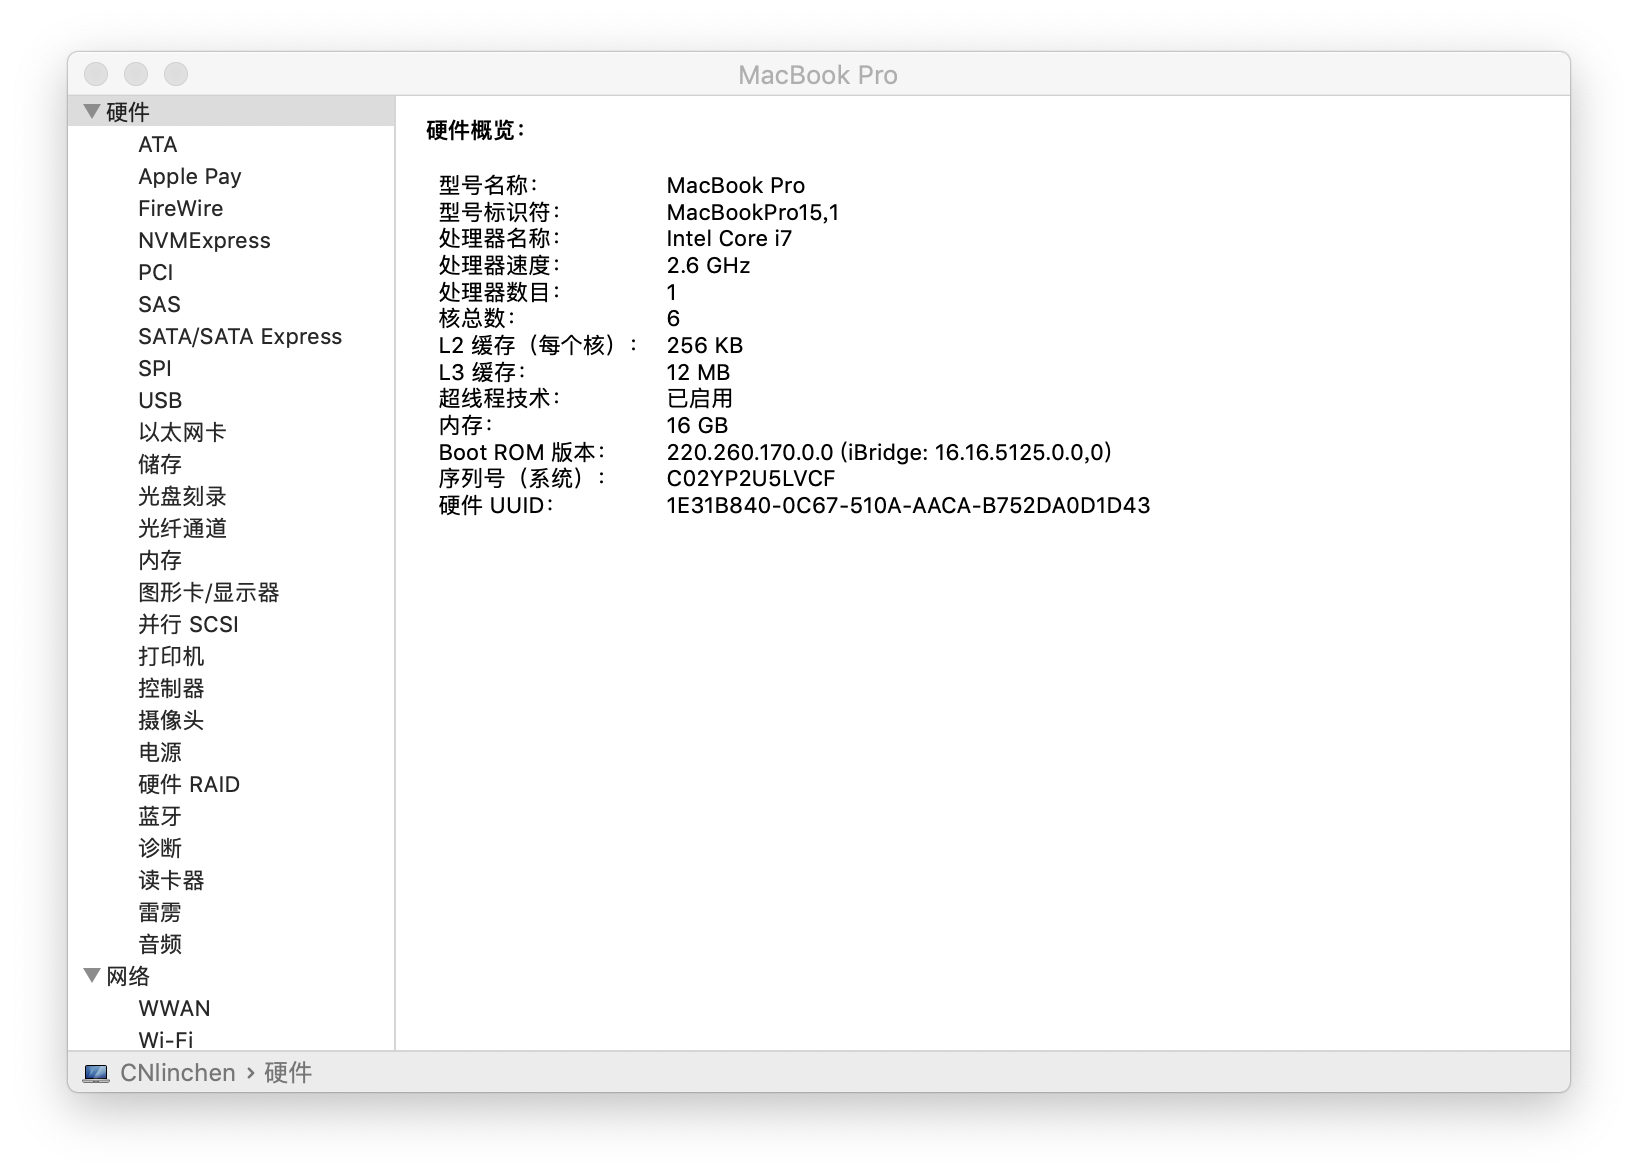Click the computer icon in path bar

tap(96, 1073)
